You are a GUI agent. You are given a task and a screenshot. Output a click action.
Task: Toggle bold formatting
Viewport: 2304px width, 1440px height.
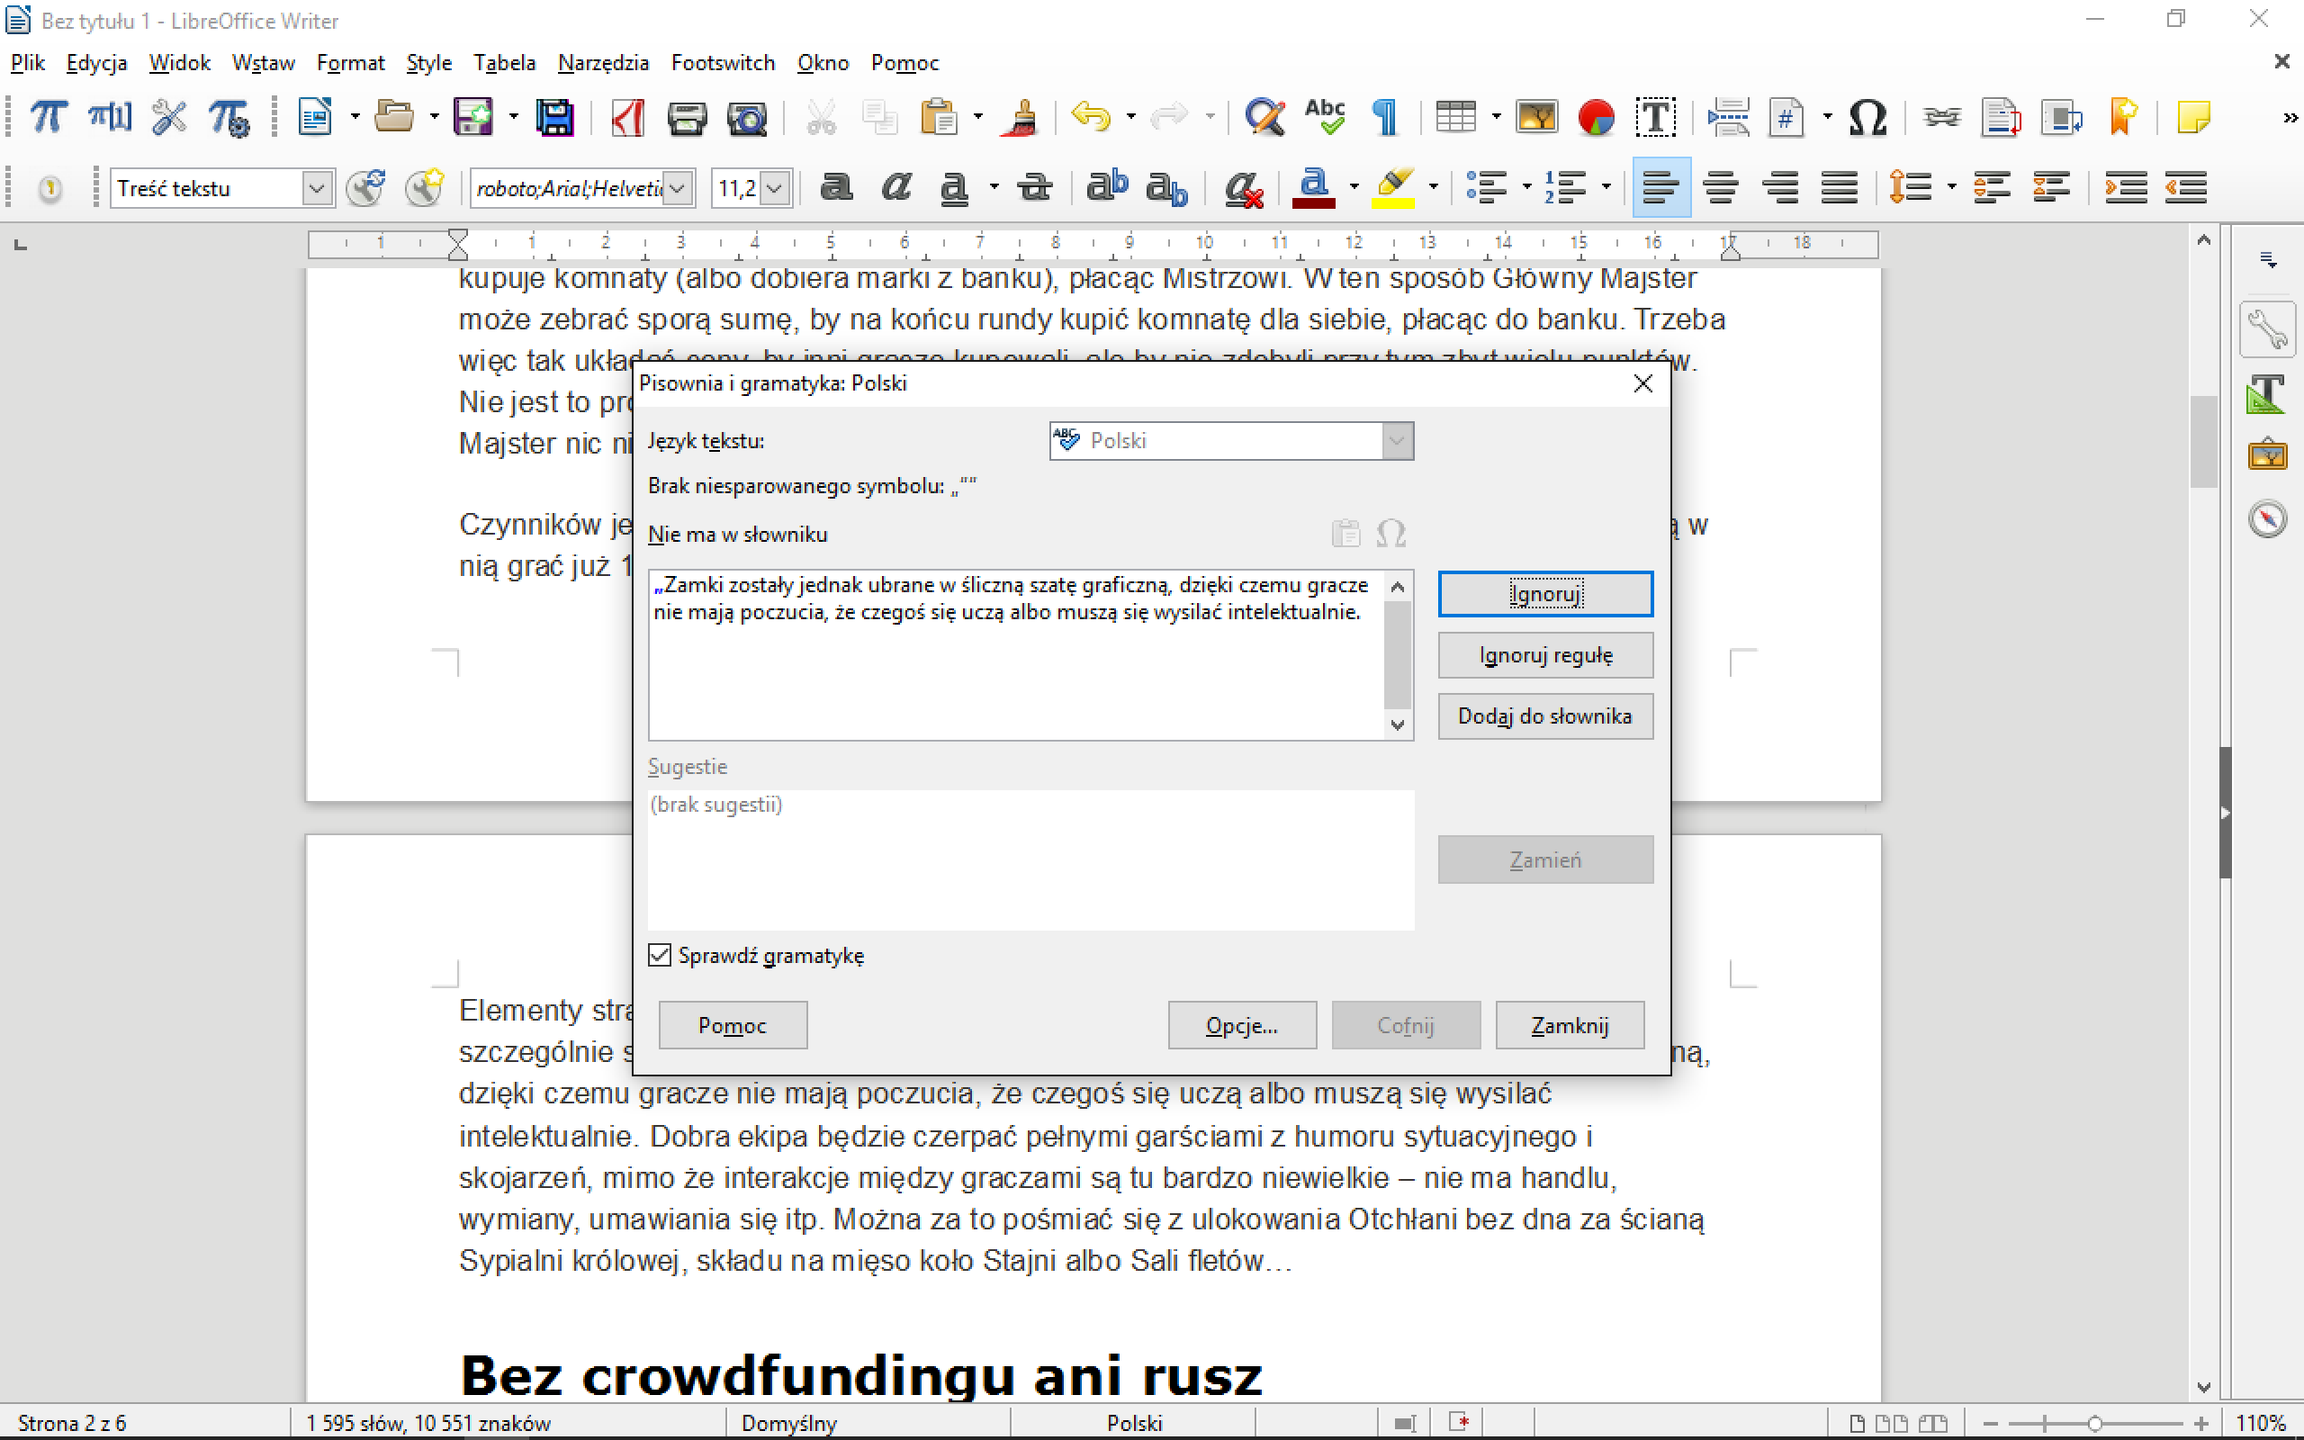[x=836, y=187]
